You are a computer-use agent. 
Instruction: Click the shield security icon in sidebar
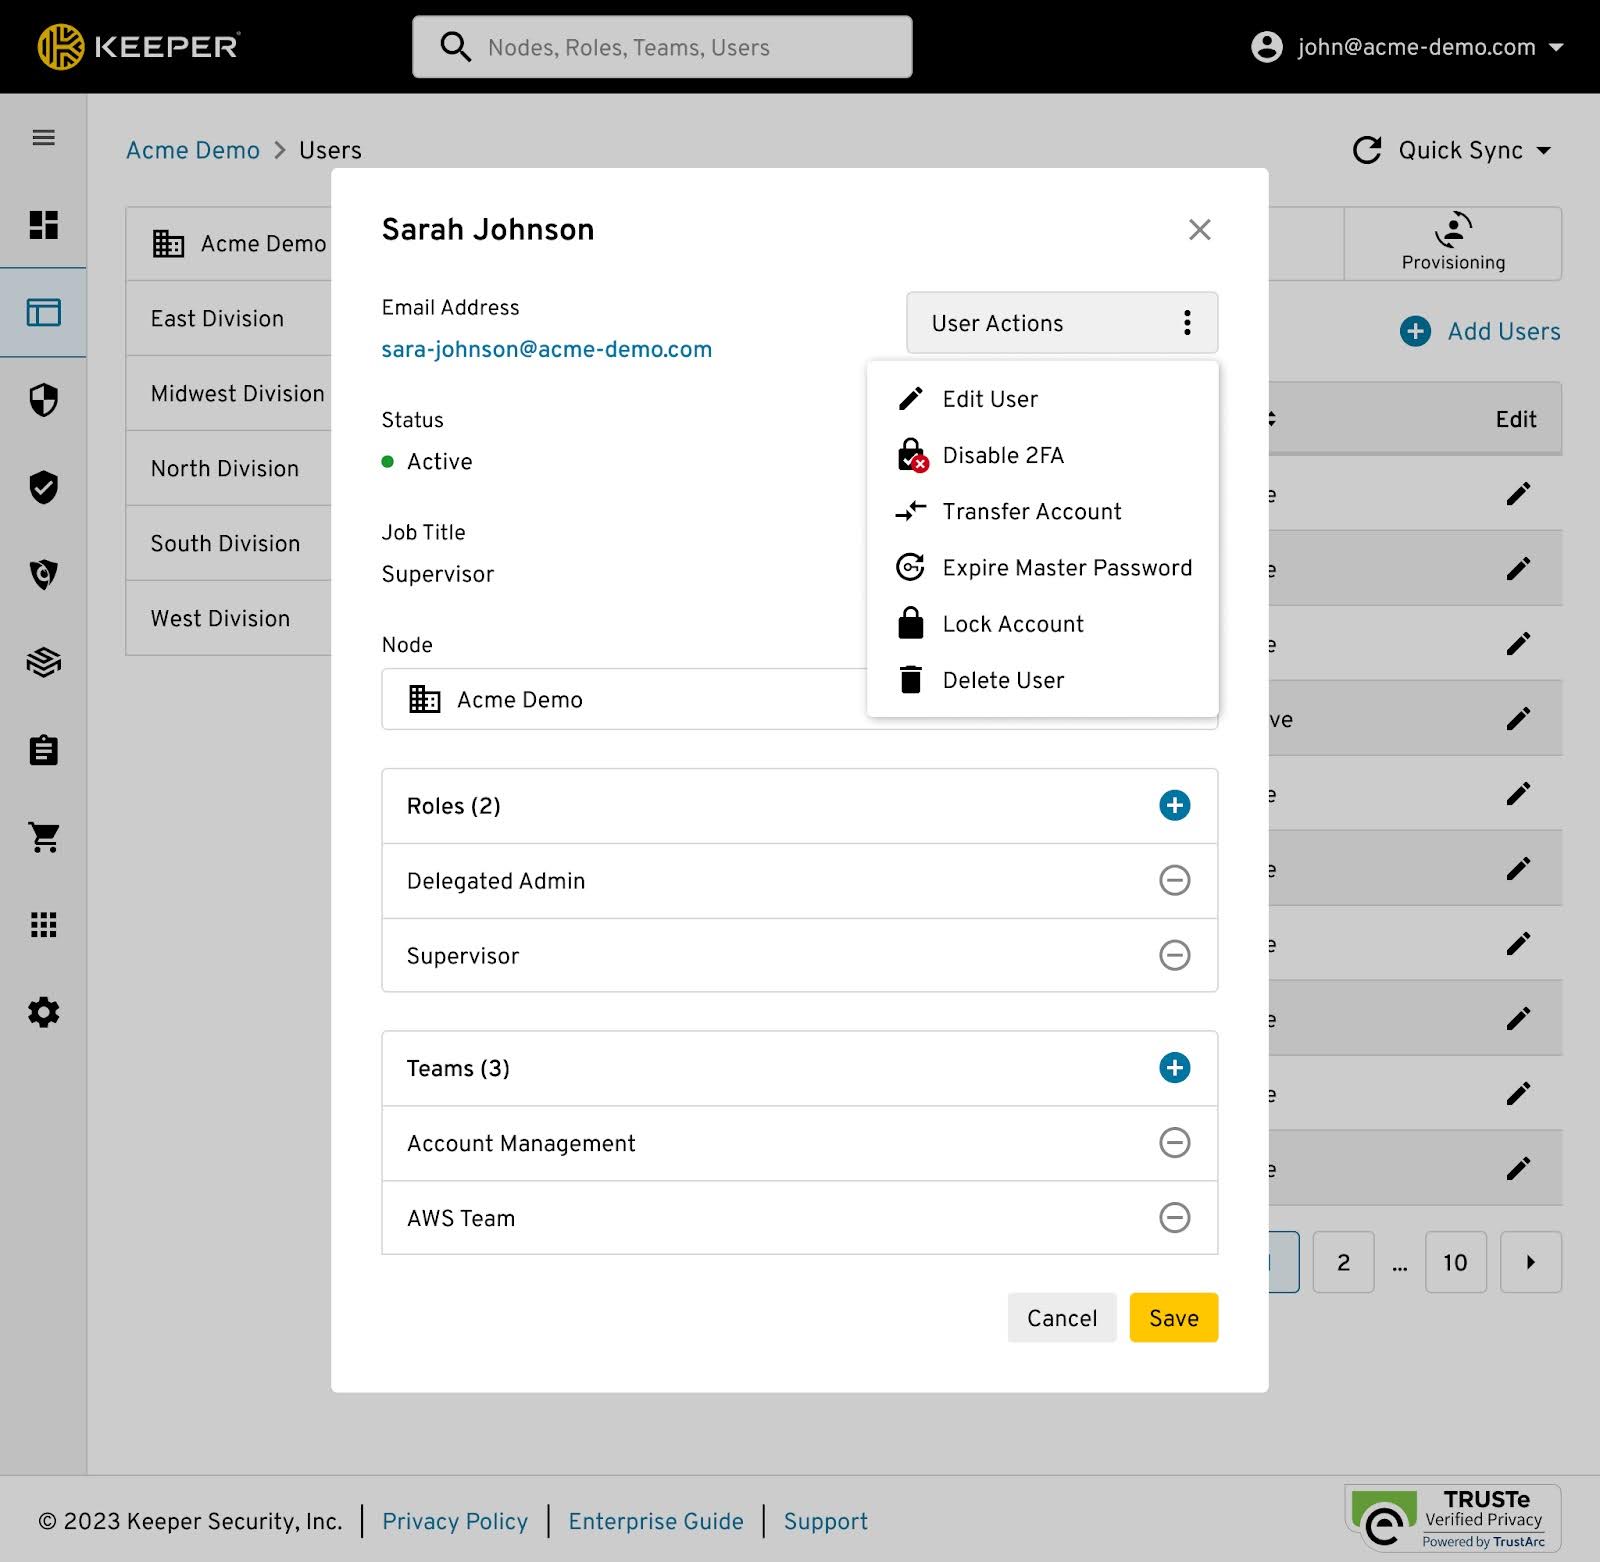pos(43,400)
